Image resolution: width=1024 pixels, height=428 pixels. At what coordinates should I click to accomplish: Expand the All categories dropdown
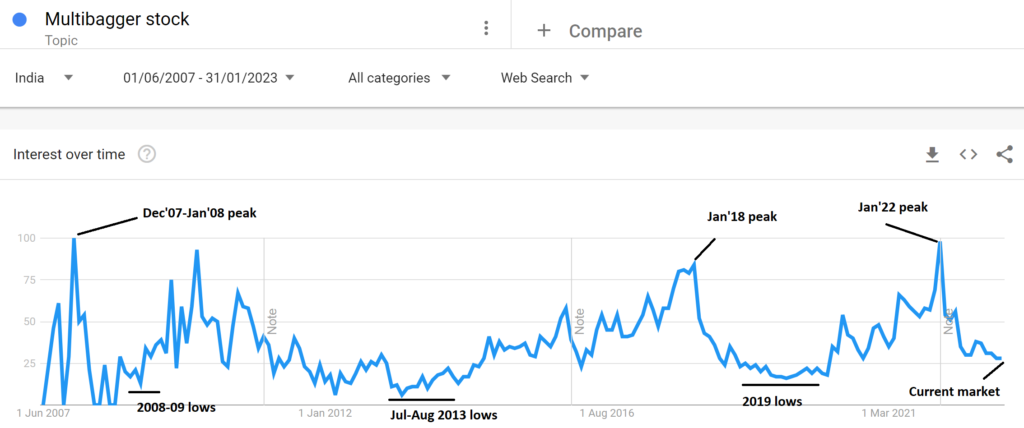(x=399, y=78)
